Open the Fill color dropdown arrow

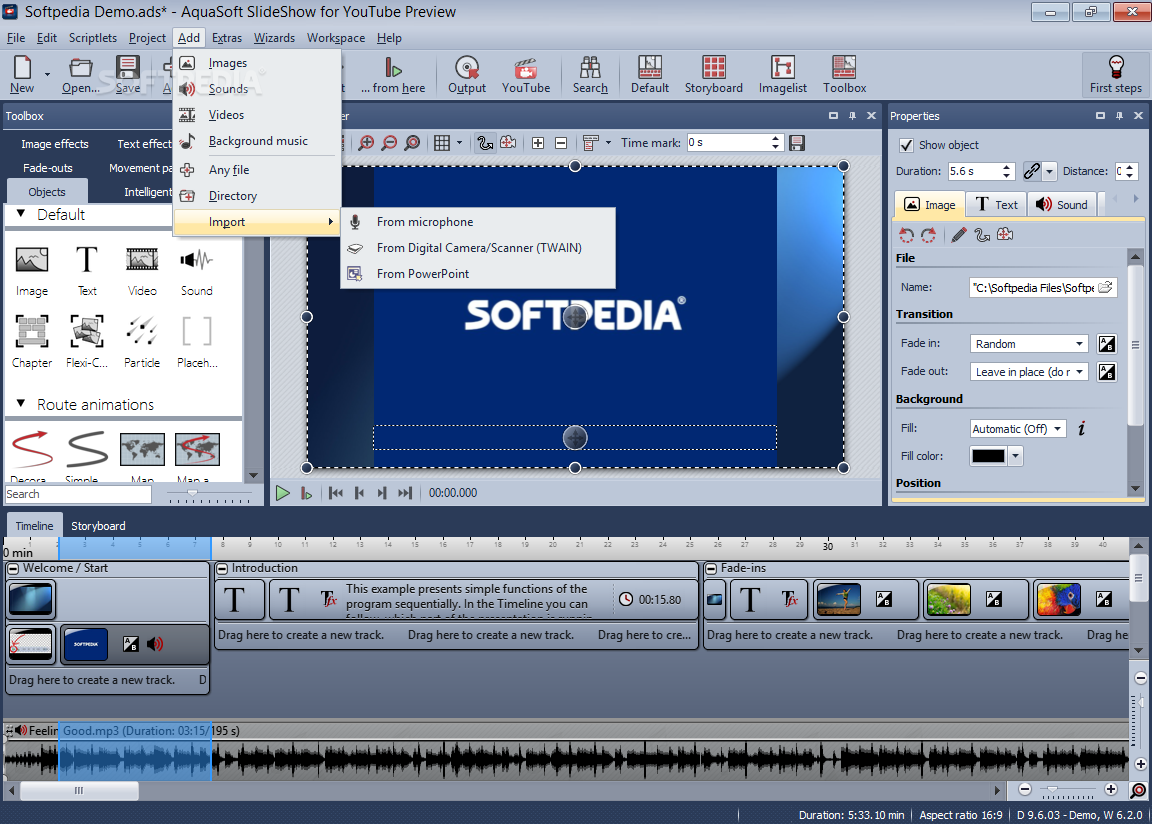coord(1015,456)
